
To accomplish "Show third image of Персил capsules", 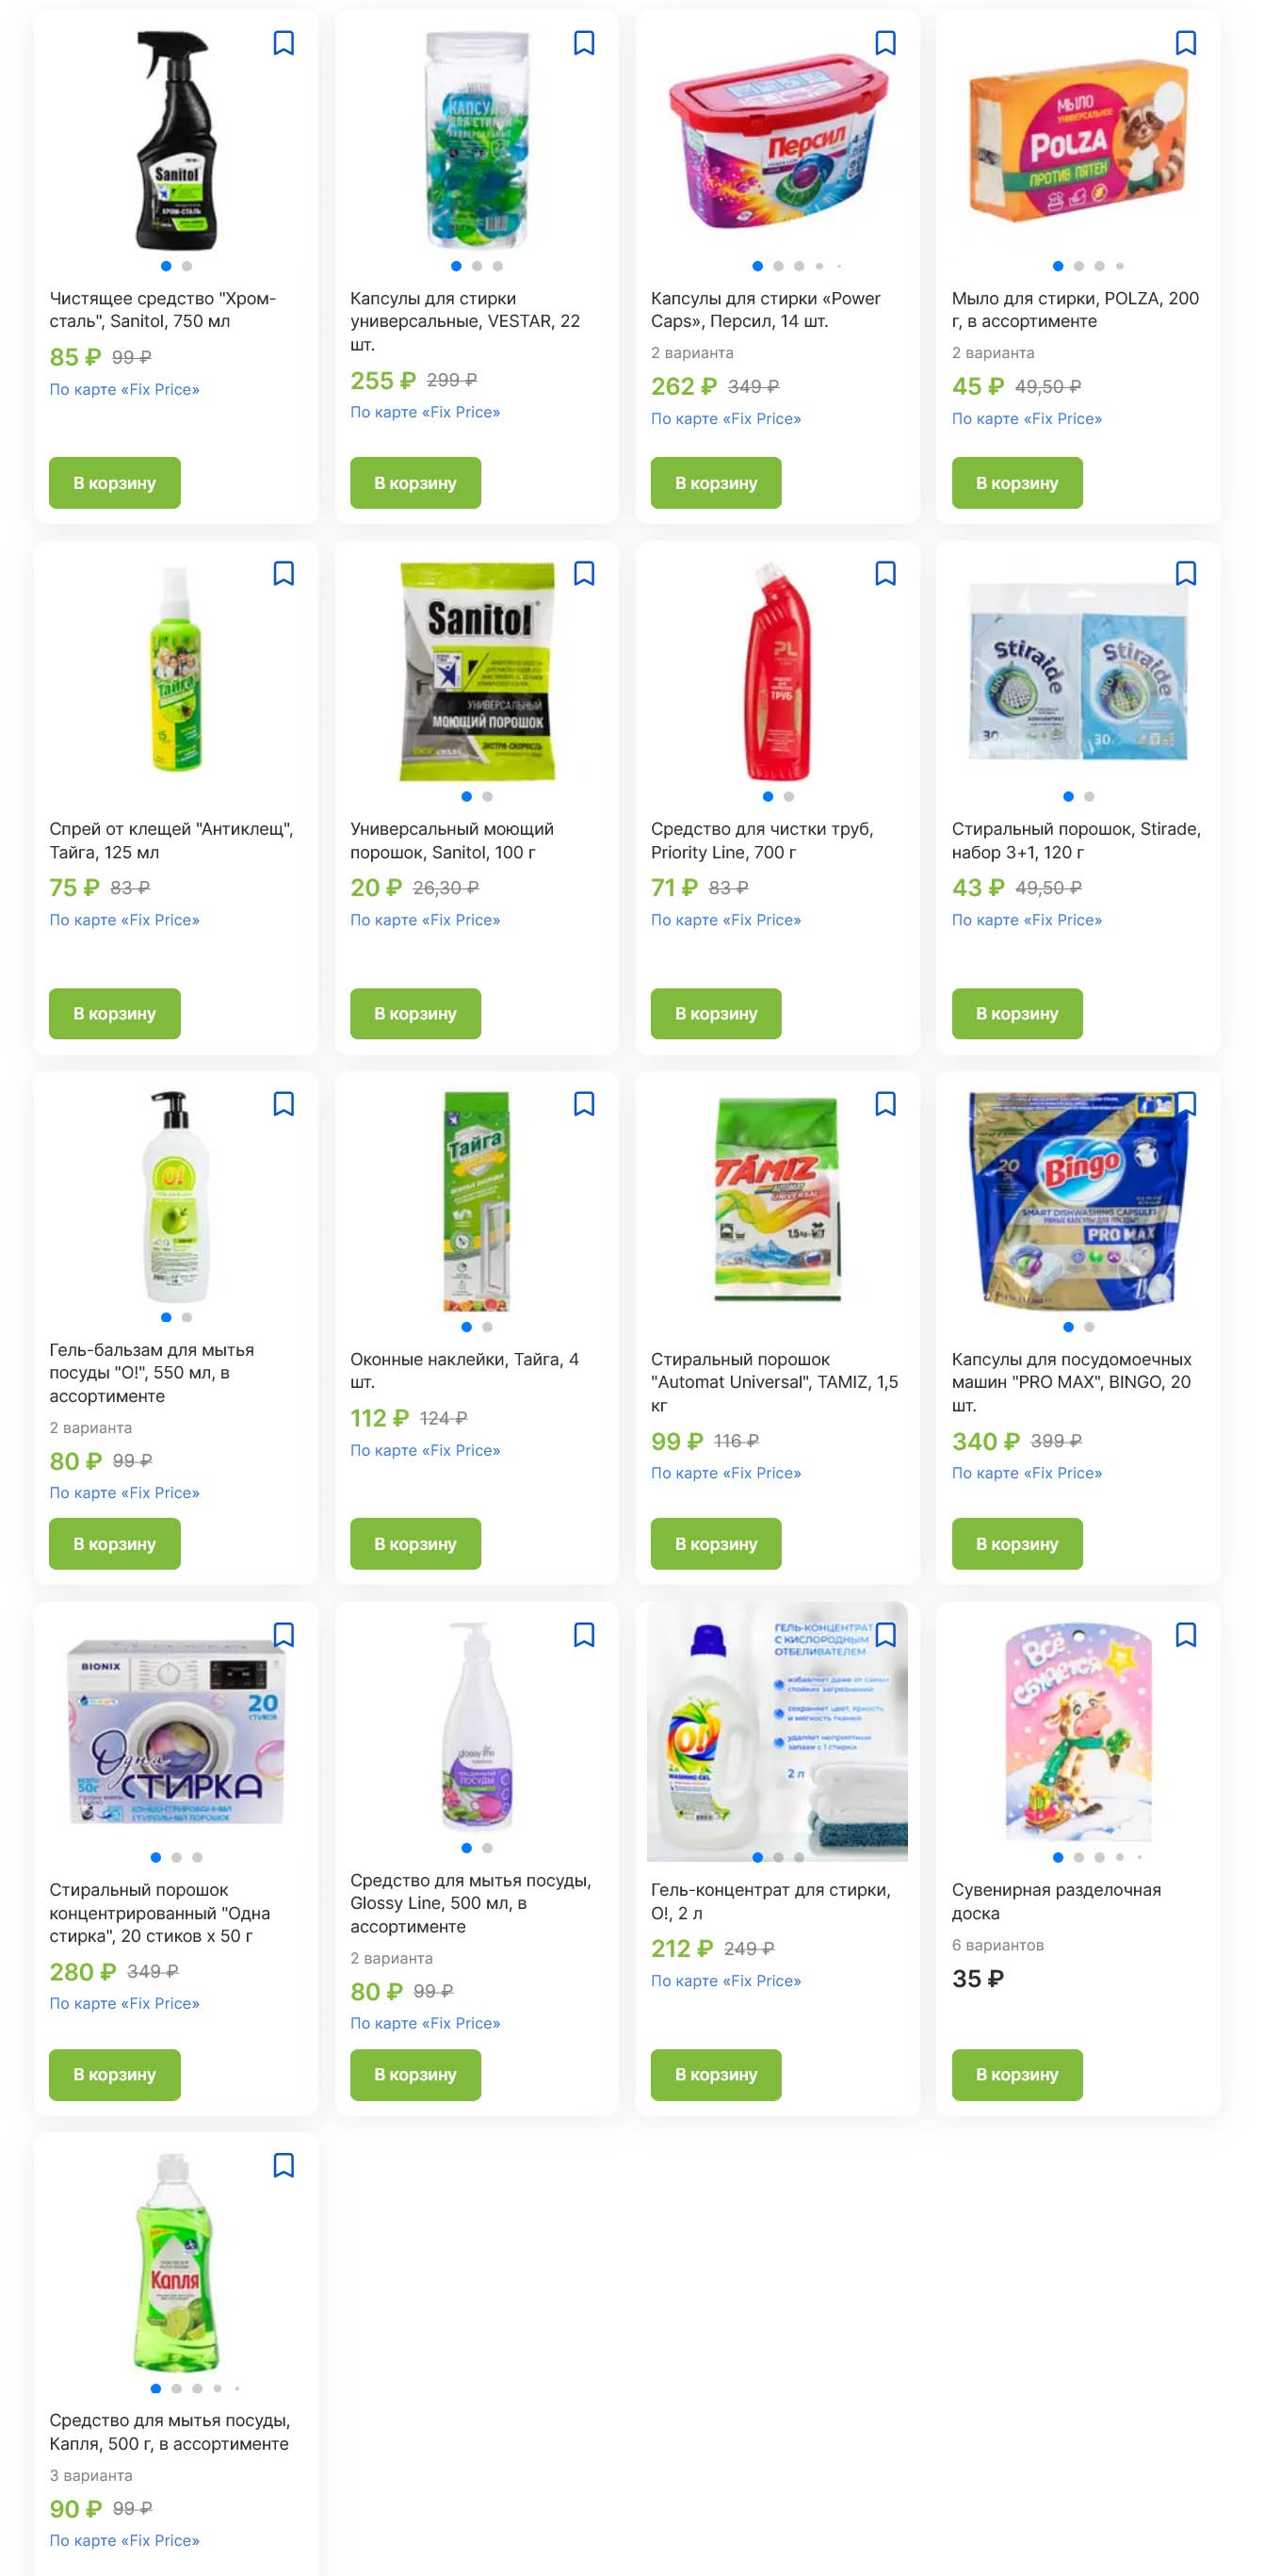I will pos(799,266).
